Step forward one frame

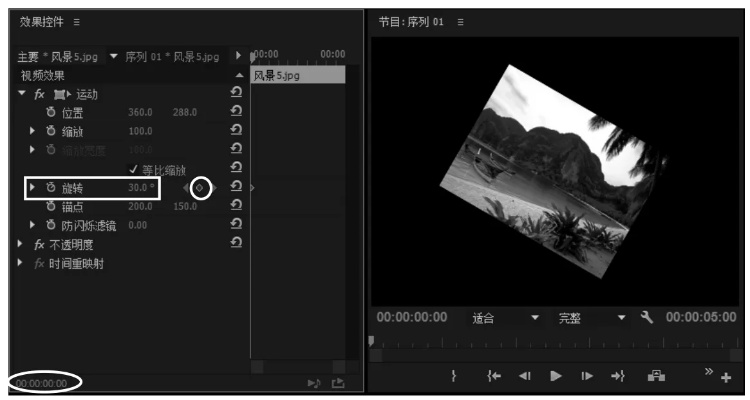[587, 376]
